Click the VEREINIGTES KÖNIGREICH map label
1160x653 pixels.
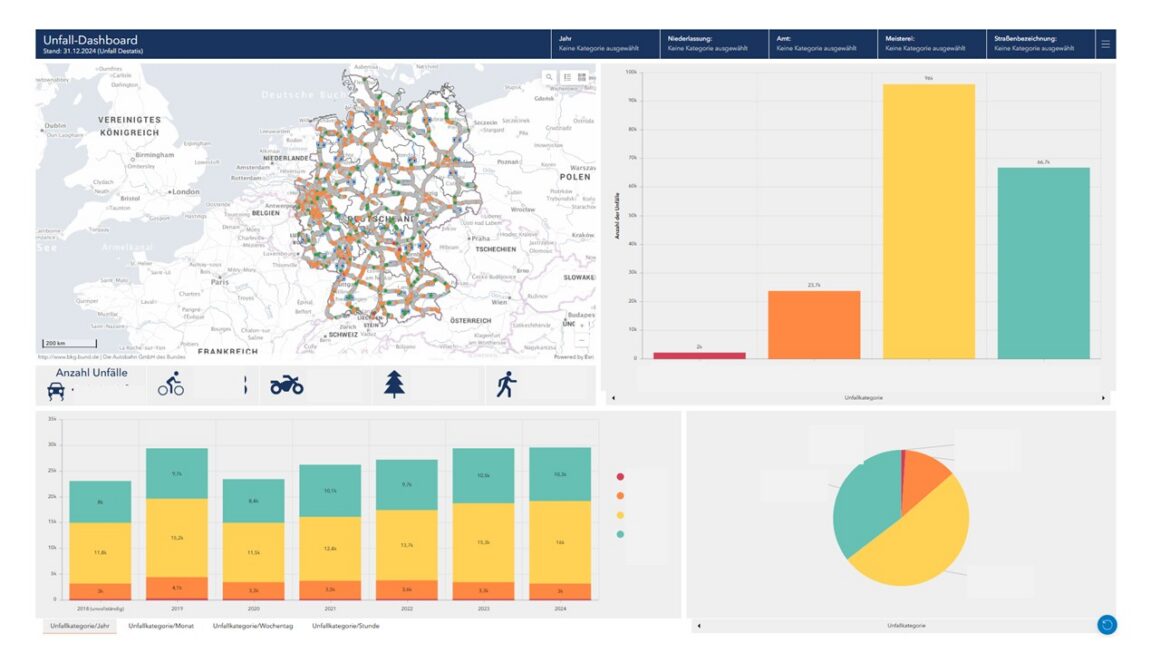pos(129,126)
